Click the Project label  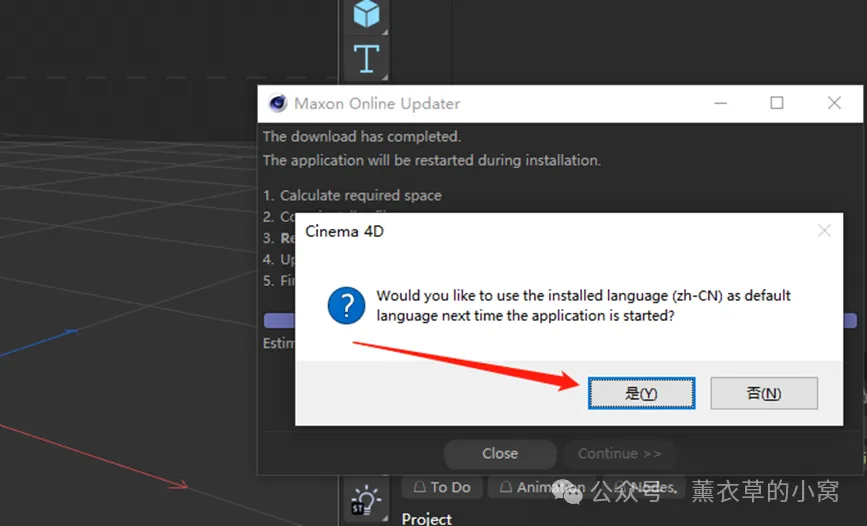(x=426, y=519)
